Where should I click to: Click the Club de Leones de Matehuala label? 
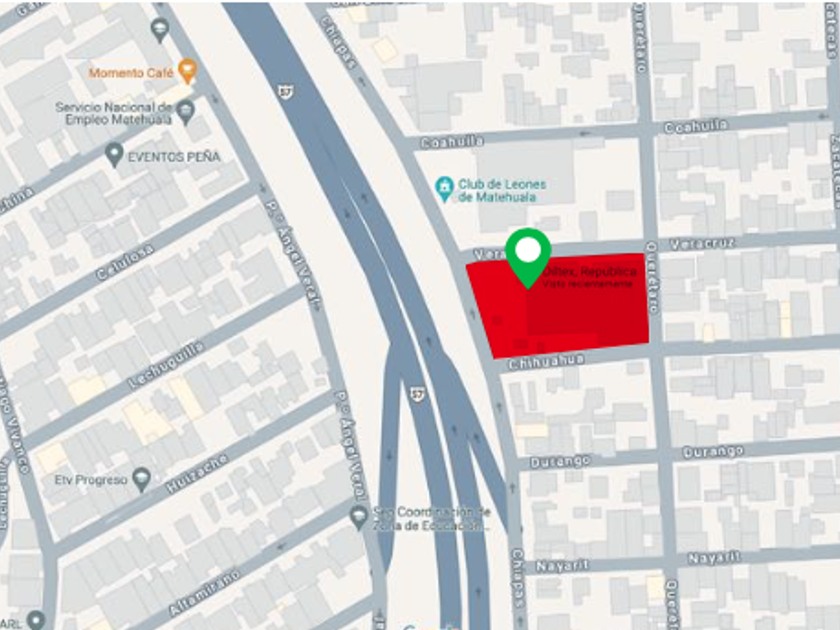(x=501, y=191)
